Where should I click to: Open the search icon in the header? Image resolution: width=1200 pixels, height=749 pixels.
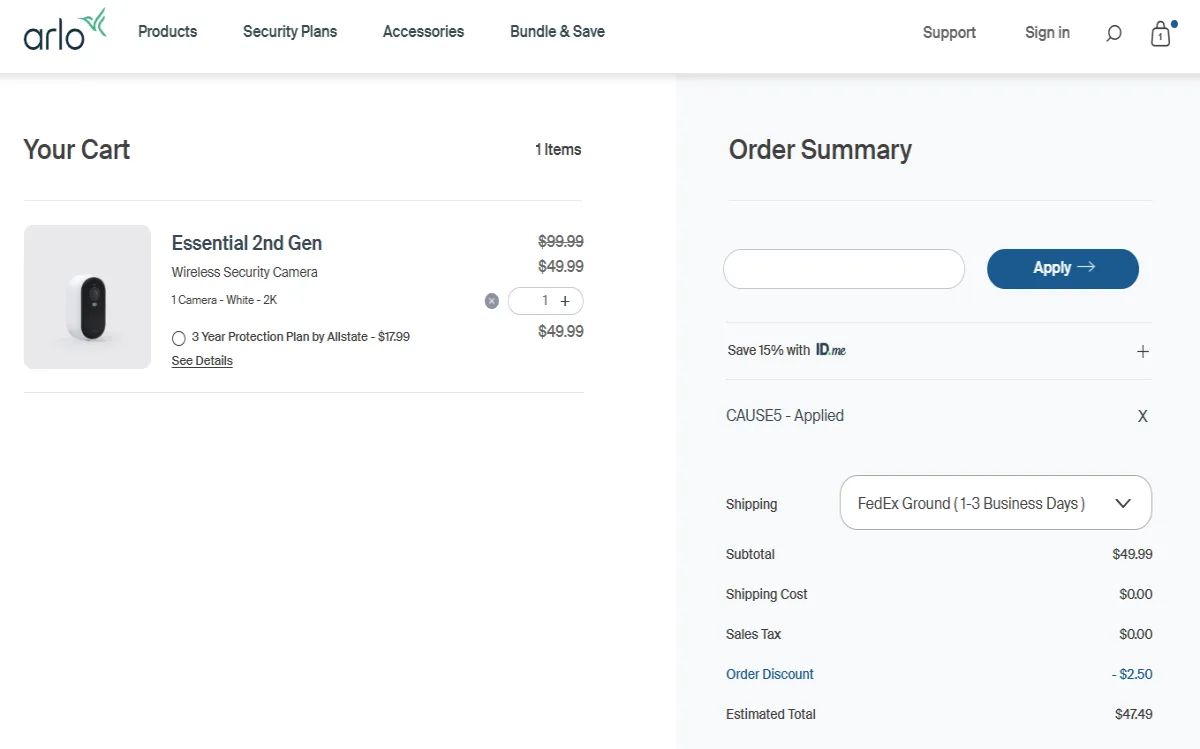1113,33
